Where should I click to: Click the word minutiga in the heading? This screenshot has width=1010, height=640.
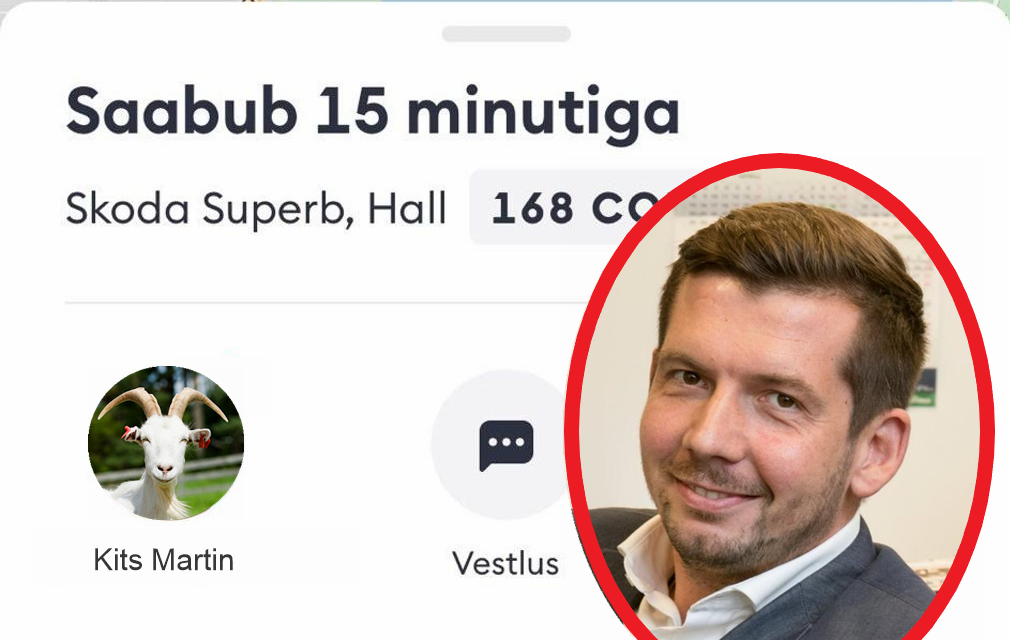tap(544, 115)
